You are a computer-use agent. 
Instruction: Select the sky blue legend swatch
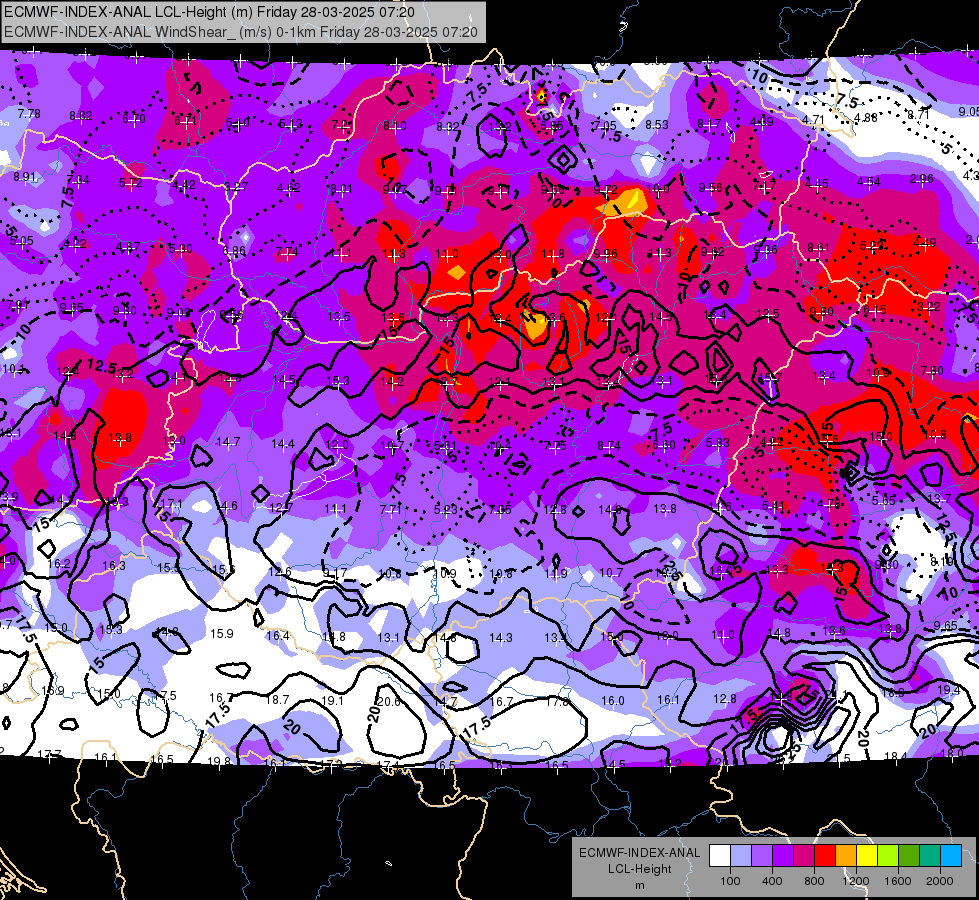pyautogui.click(x=951, y=856)
